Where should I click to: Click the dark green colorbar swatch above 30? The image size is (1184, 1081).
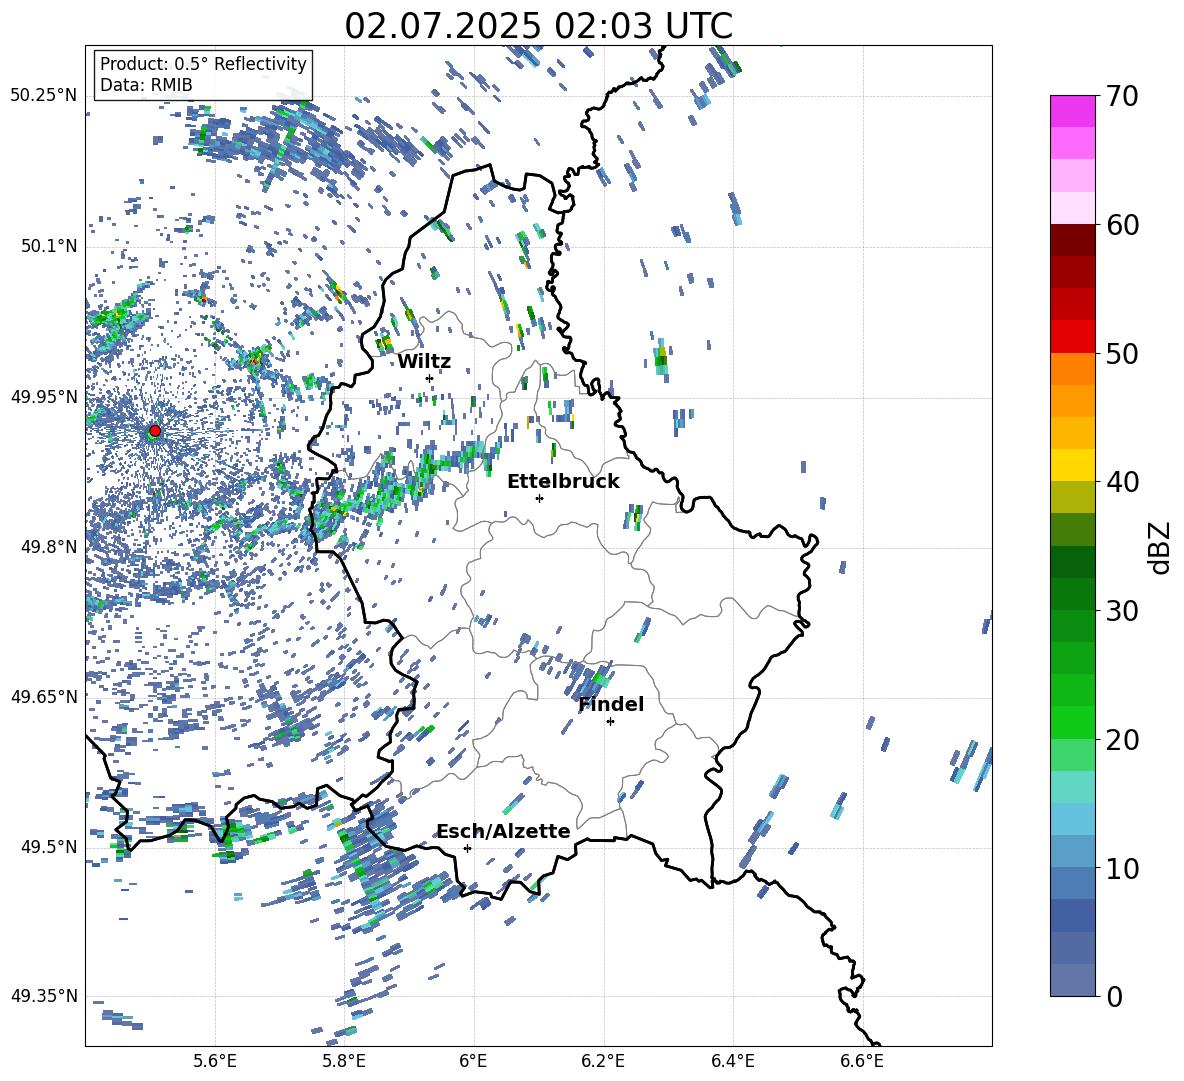1072,562
